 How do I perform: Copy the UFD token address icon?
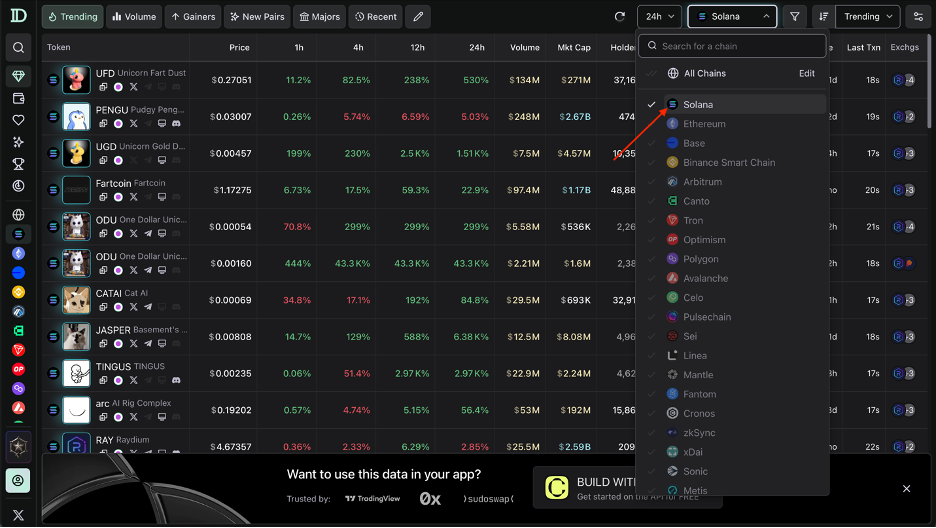pyautogui.click(x=103, y=87)
